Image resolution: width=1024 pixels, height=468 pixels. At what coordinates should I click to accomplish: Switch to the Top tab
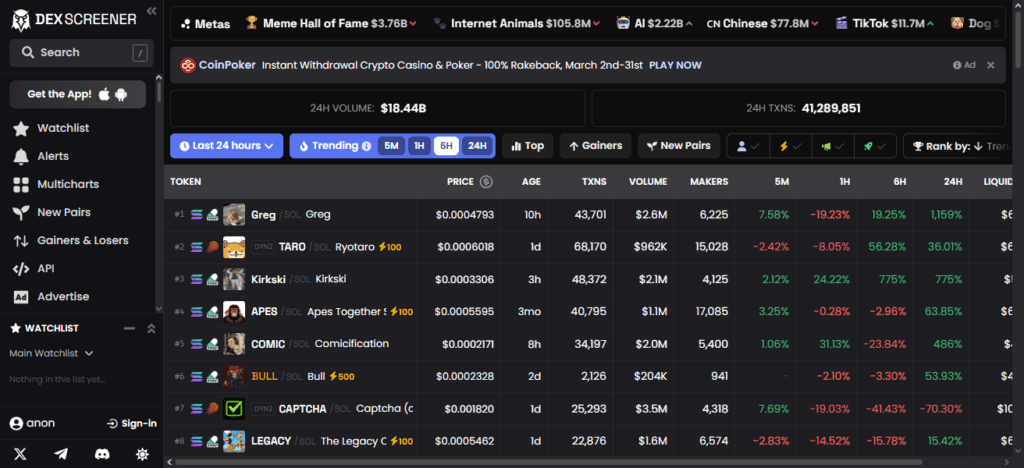[528, 146]
